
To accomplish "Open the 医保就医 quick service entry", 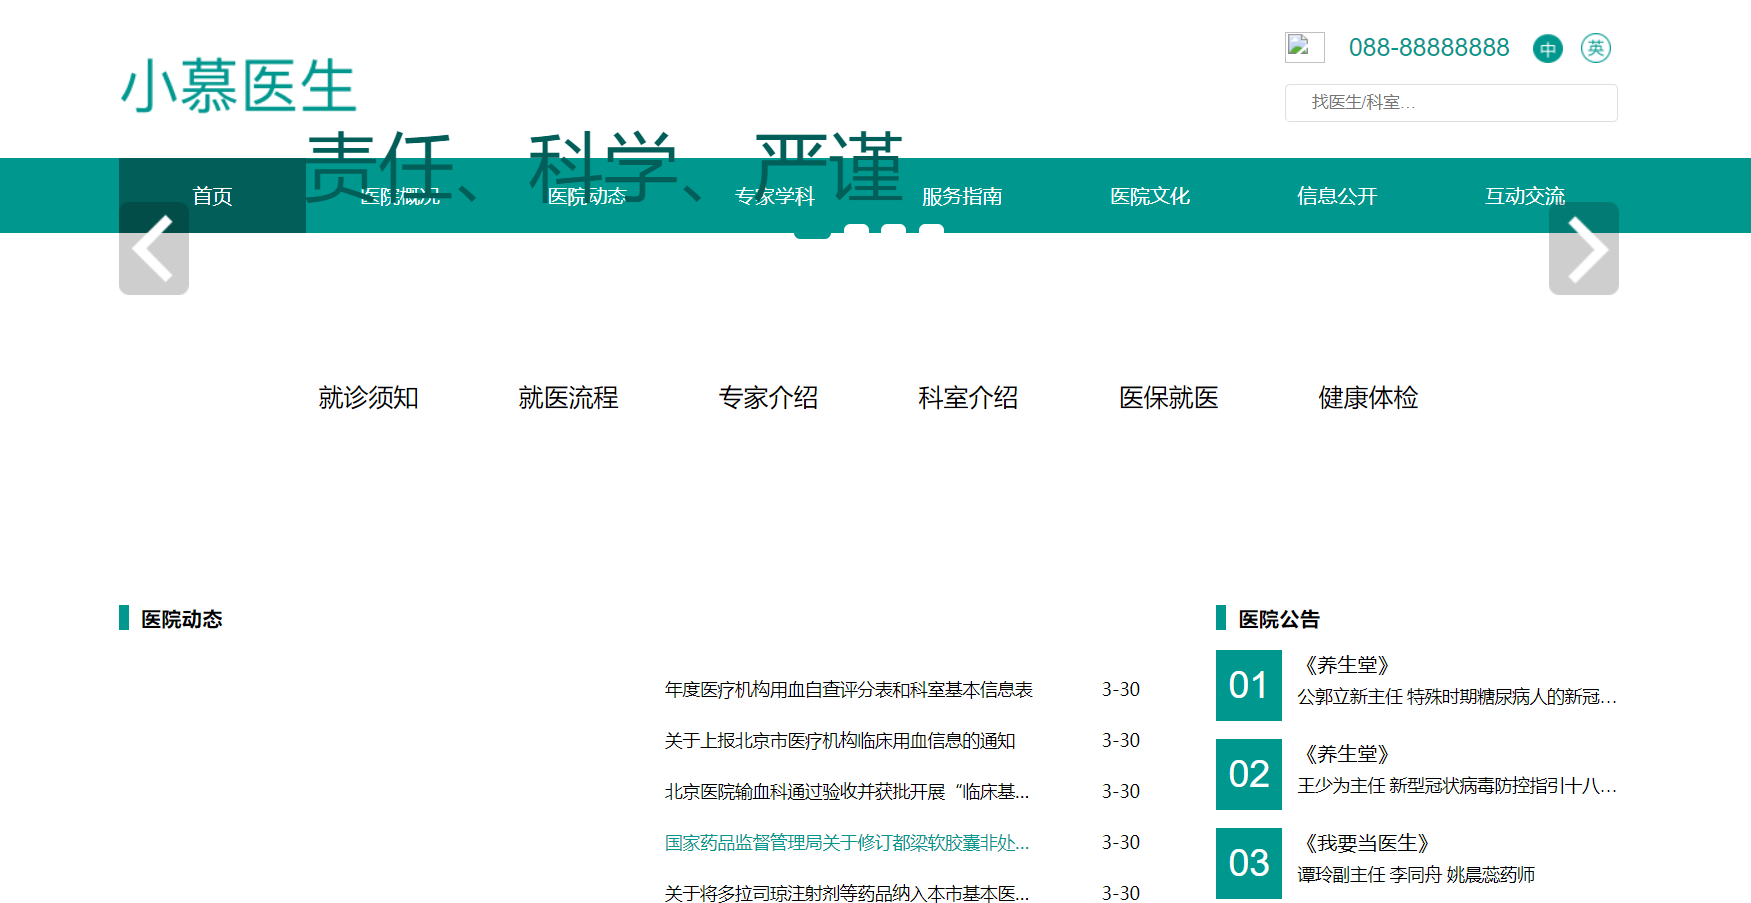I will coord(1168,398).
